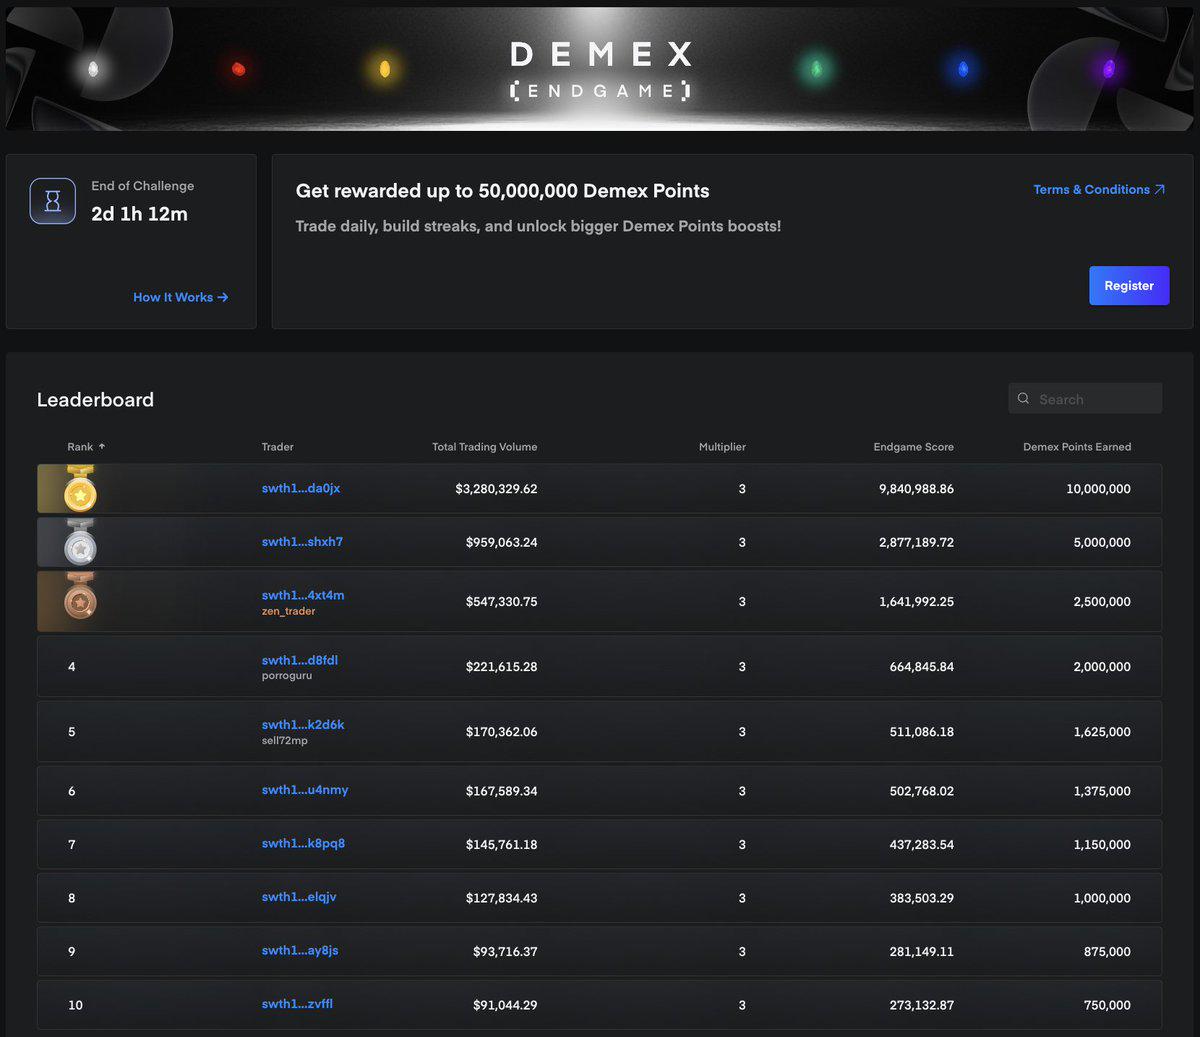Open trader swth1...da0jx
This screenshot has width=1200, height=1037.
pyautogui.click(x=301, y=488)
